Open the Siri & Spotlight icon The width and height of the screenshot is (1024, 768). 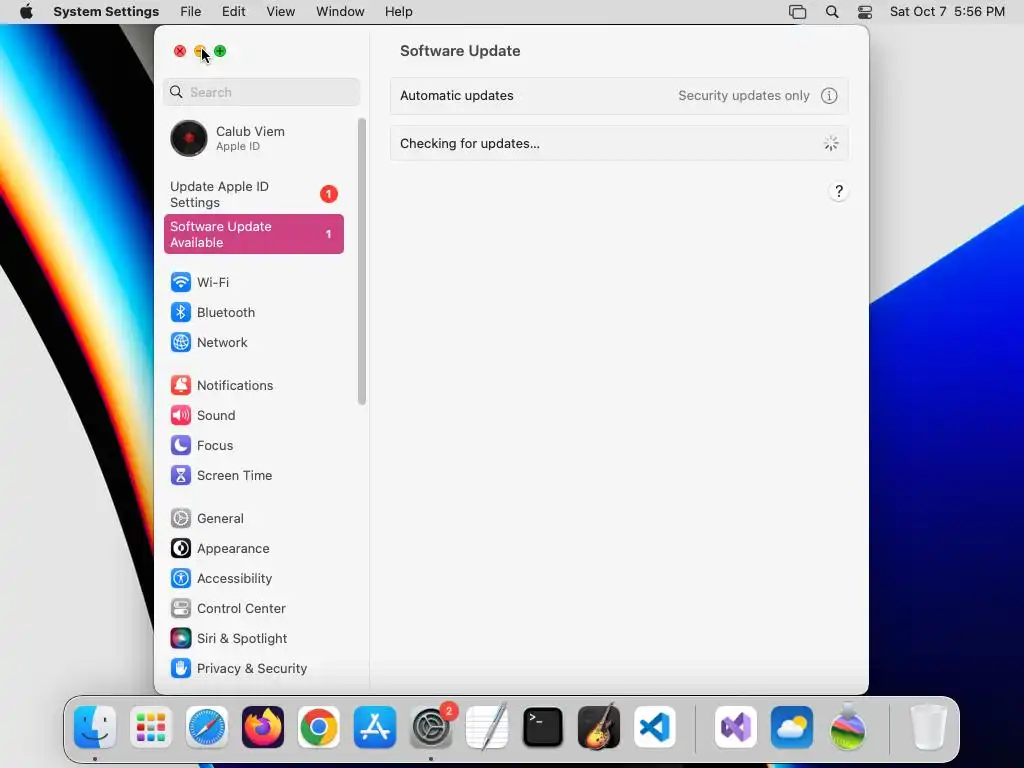pos(181,639)
